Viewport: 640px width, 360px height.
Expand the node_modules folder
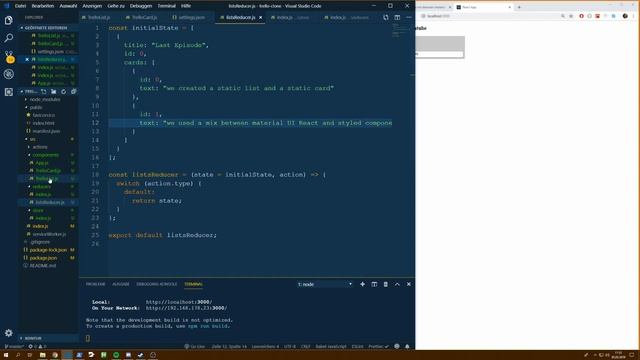tap(44, 99)
